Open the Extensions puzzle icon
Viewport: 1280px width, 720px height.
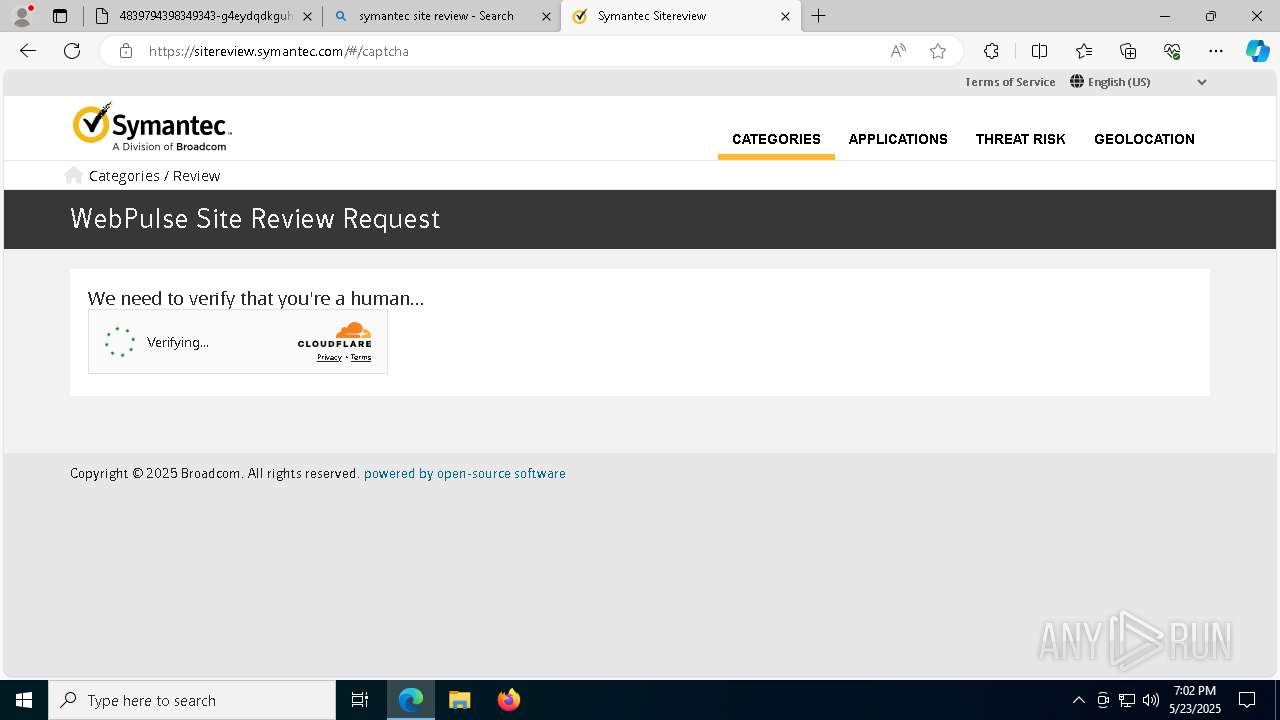click(991, 51)
